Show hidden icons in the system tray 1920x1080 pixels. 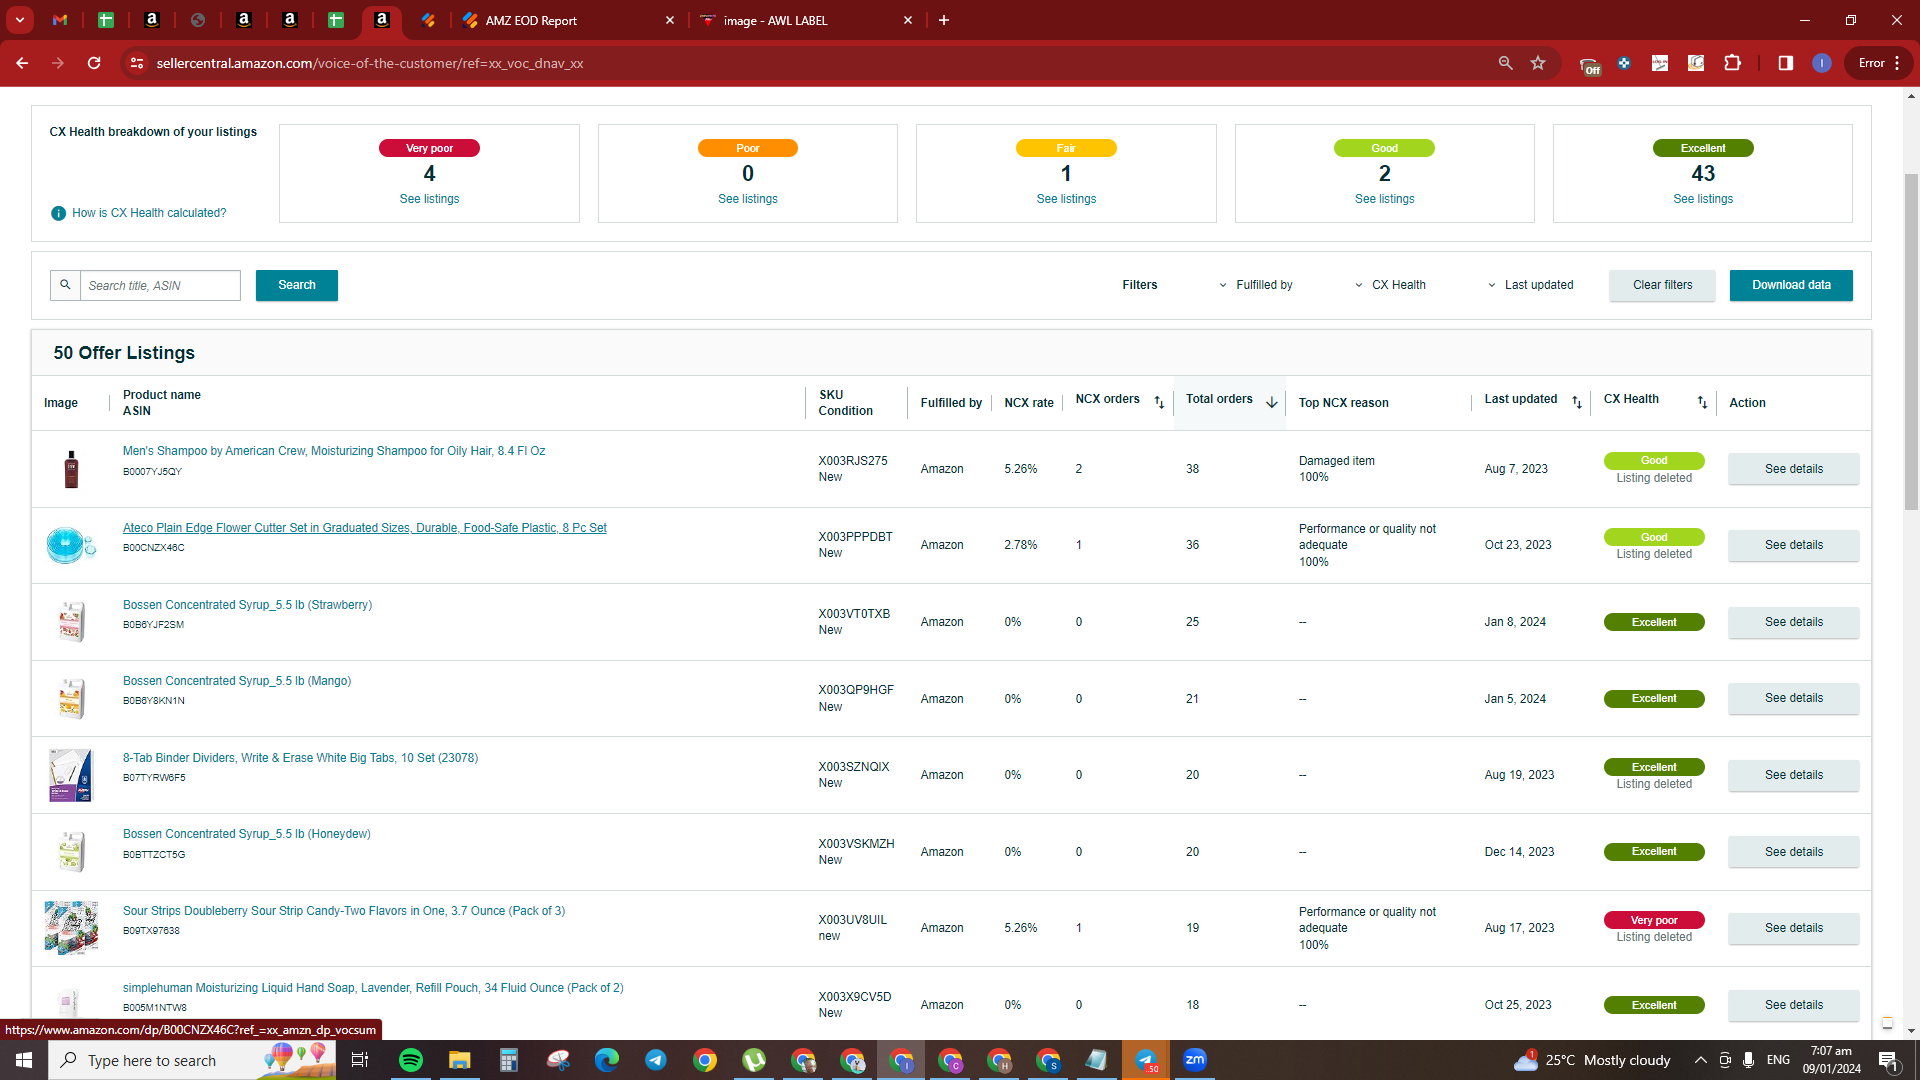pos(1700,1060)
